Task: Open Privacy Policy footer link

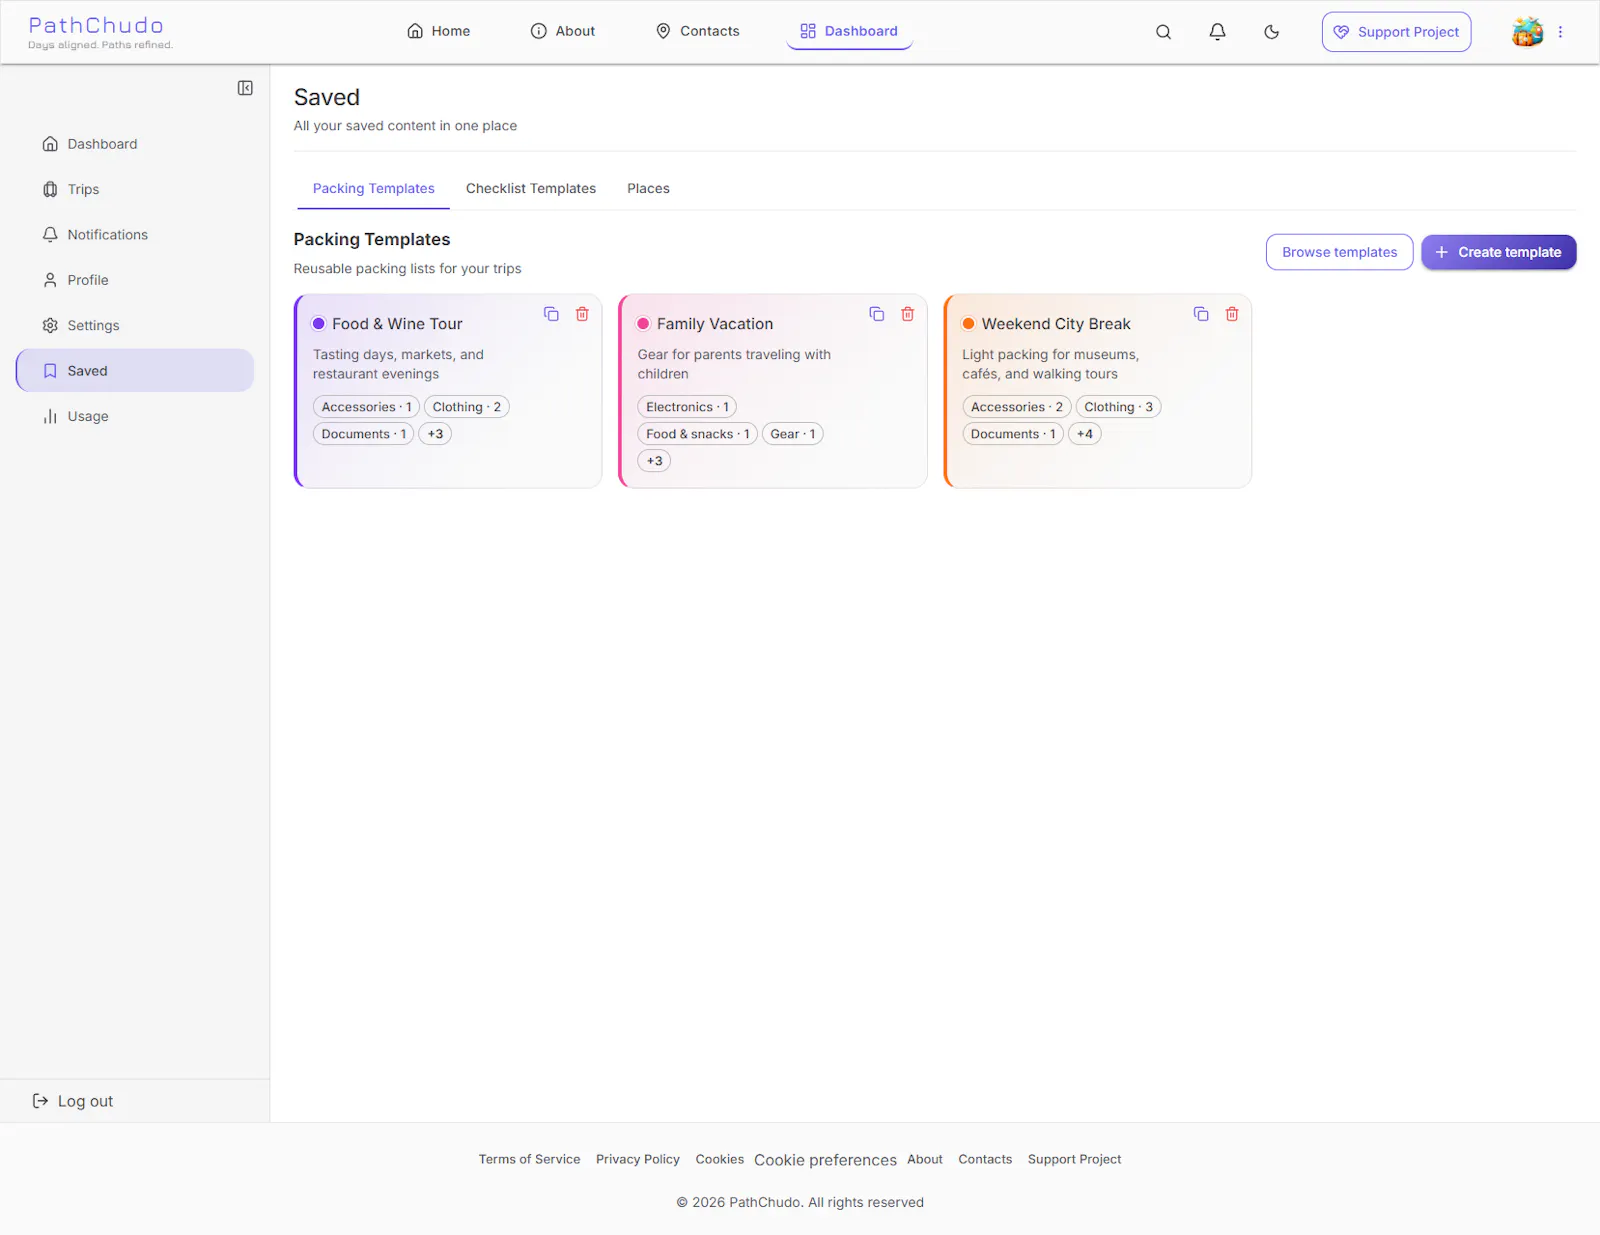Action: click(638, 1159)
